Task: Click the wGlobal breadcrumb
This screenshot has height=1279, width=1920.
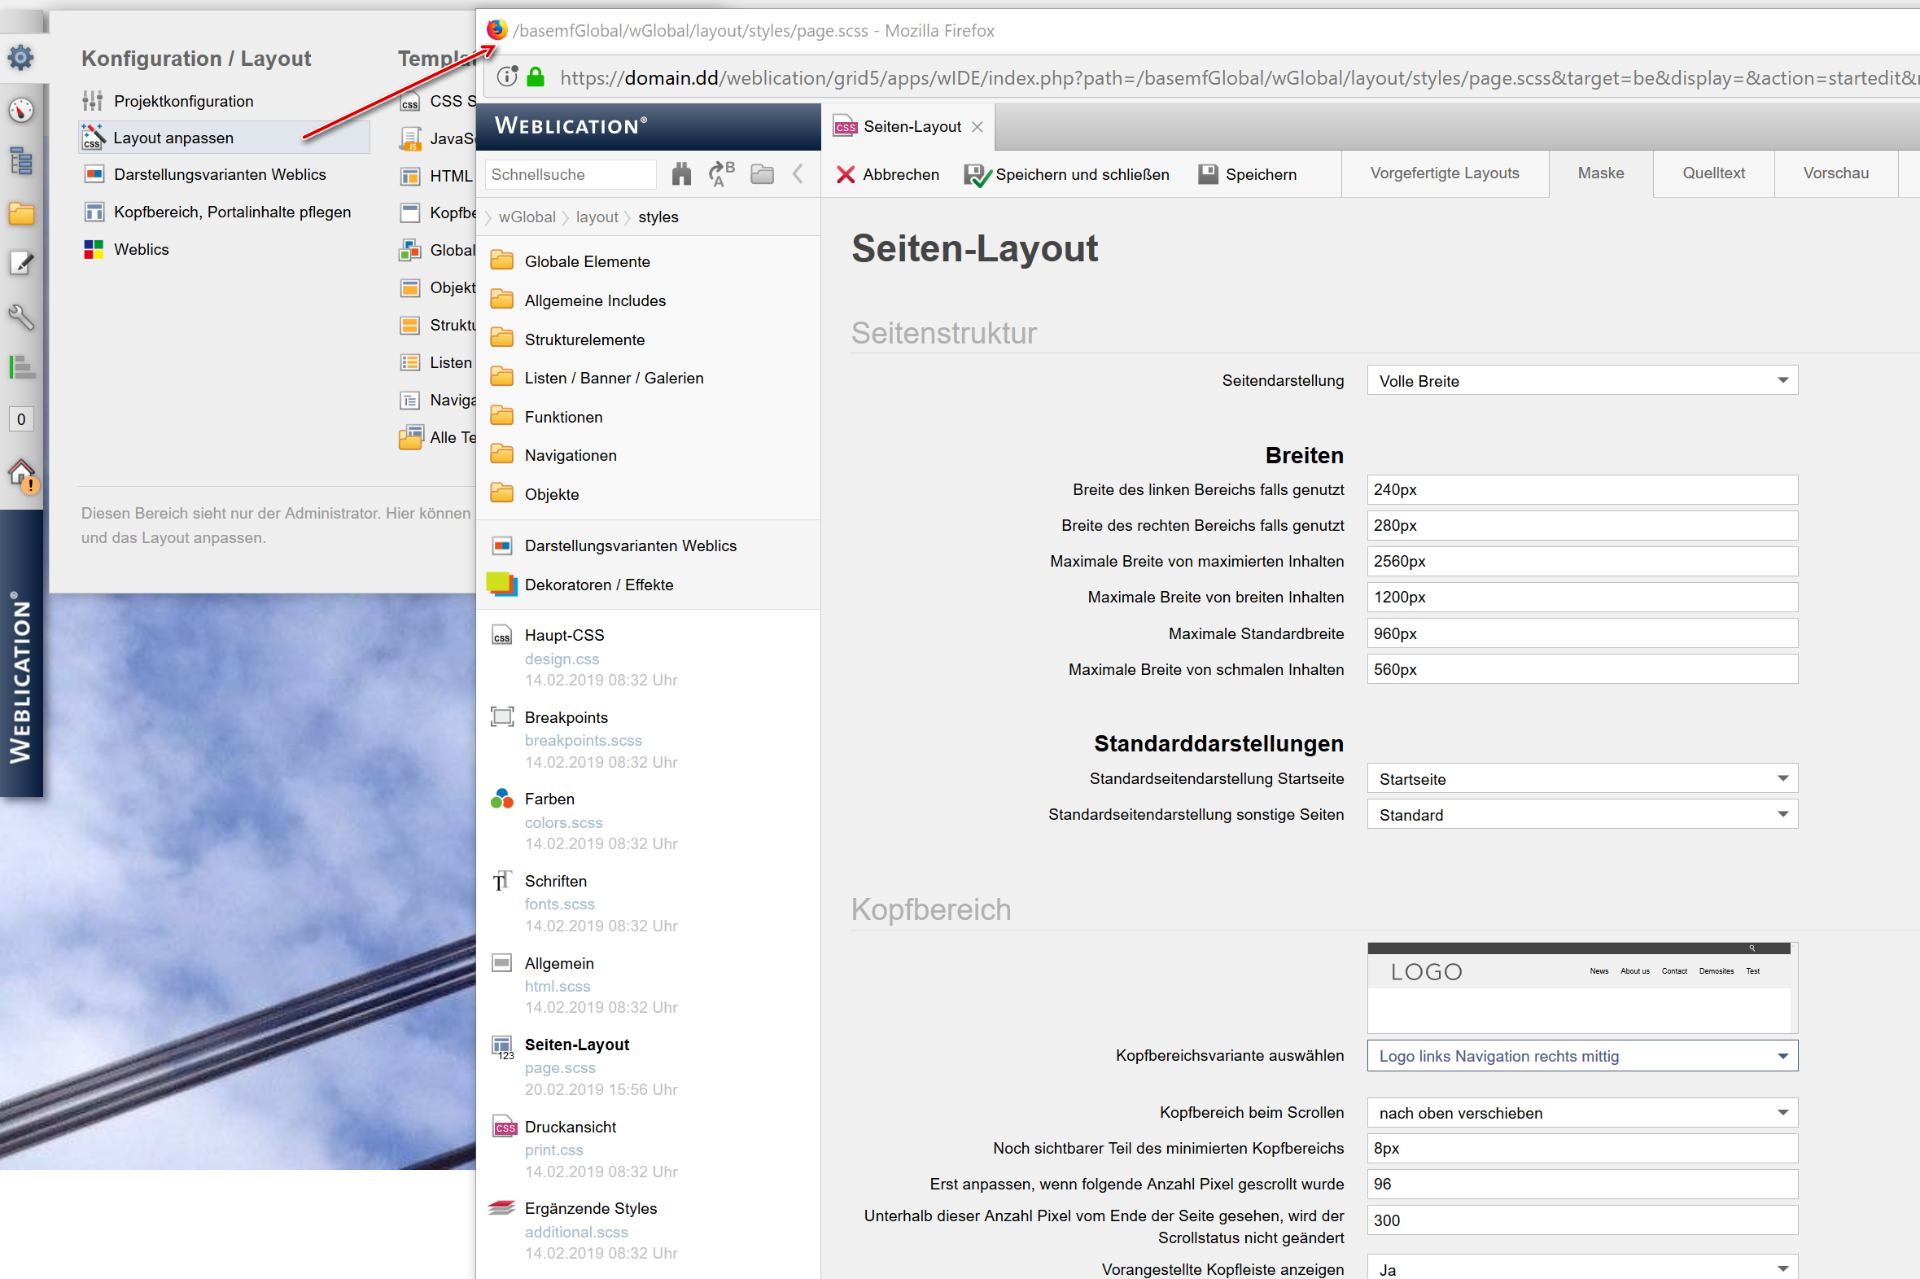Action: (527, 217)
